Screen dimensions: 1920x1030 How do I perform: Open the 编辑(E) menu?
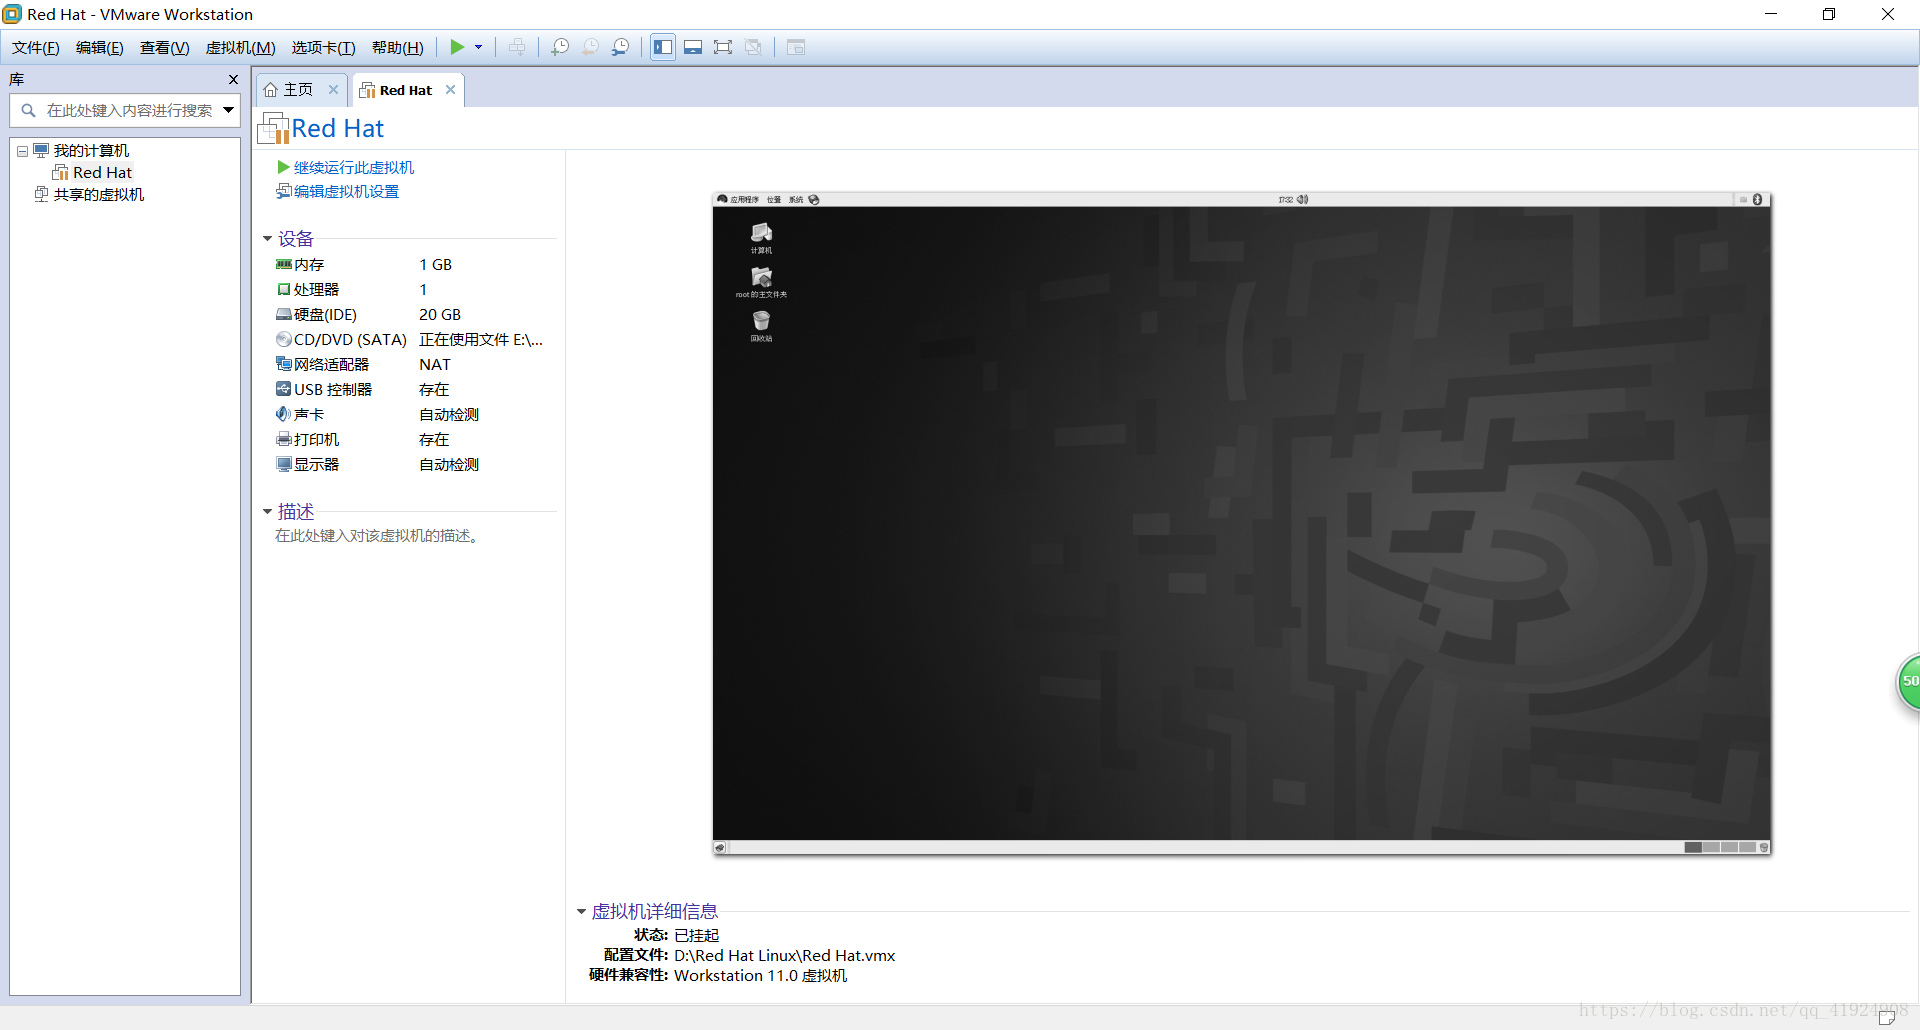tap(100, 48)
